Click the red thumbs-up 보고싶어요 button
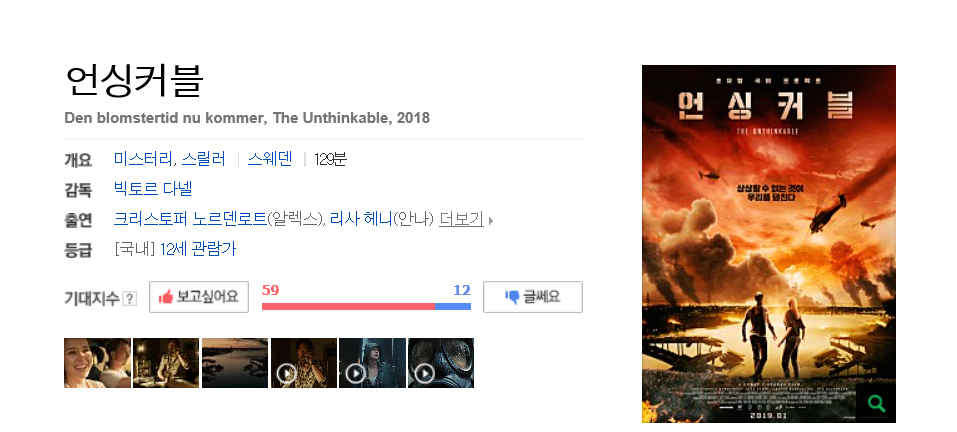 [x=199, y=297]
